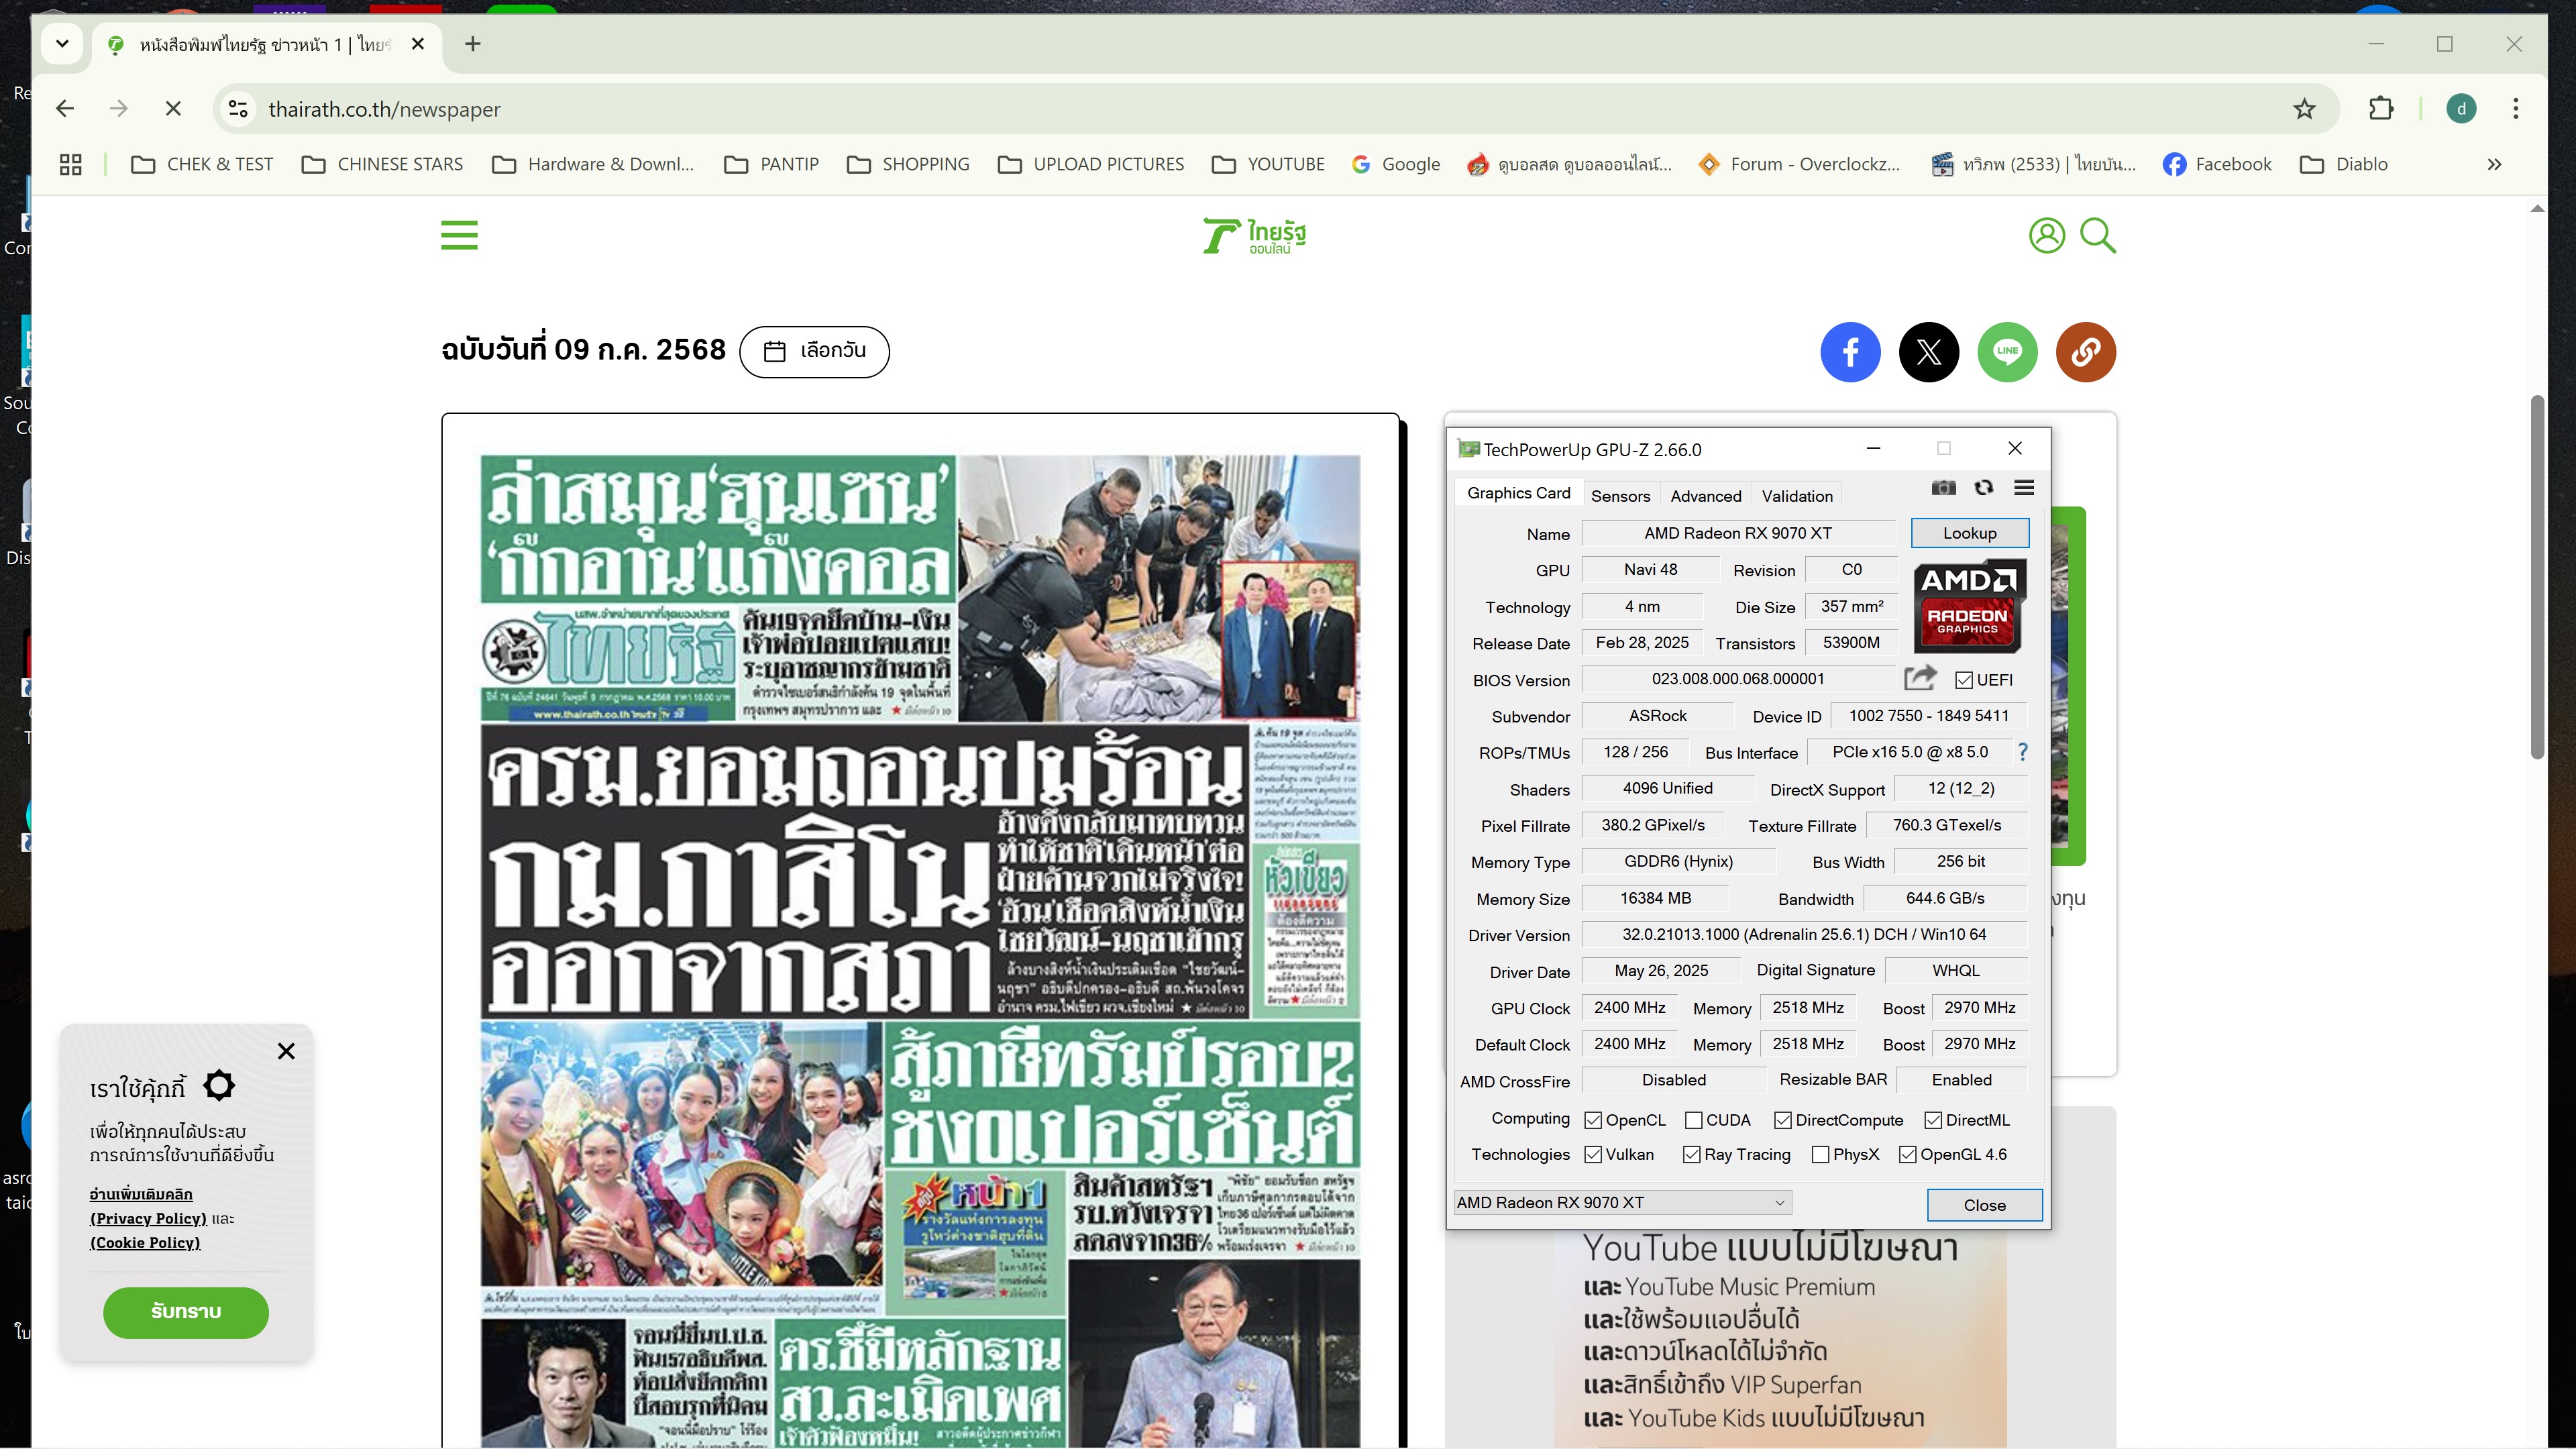Click the GPU-Z refresh icon
This screenshot has height=1449, width=2576.
click(x=1984, y=488)
